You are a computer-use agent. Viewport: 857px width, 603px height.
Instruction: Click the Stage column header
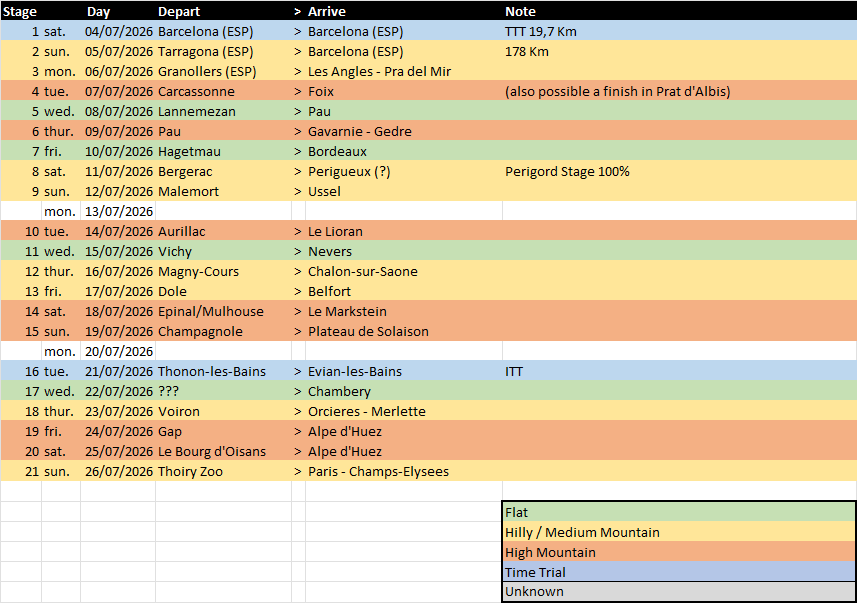[x=20, y=11]
